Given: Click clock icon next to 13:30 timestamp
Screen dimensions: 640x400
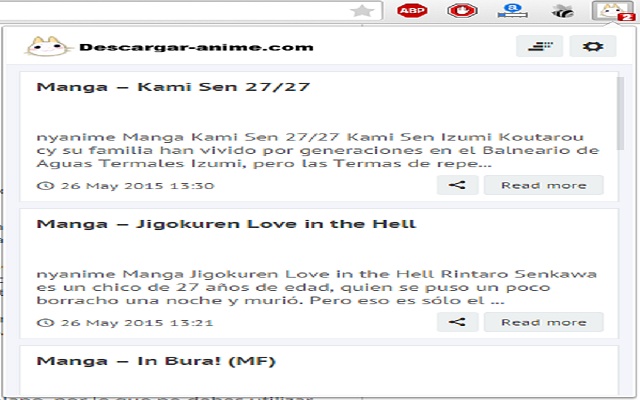Looking at the screenshot, I should 45,186.
